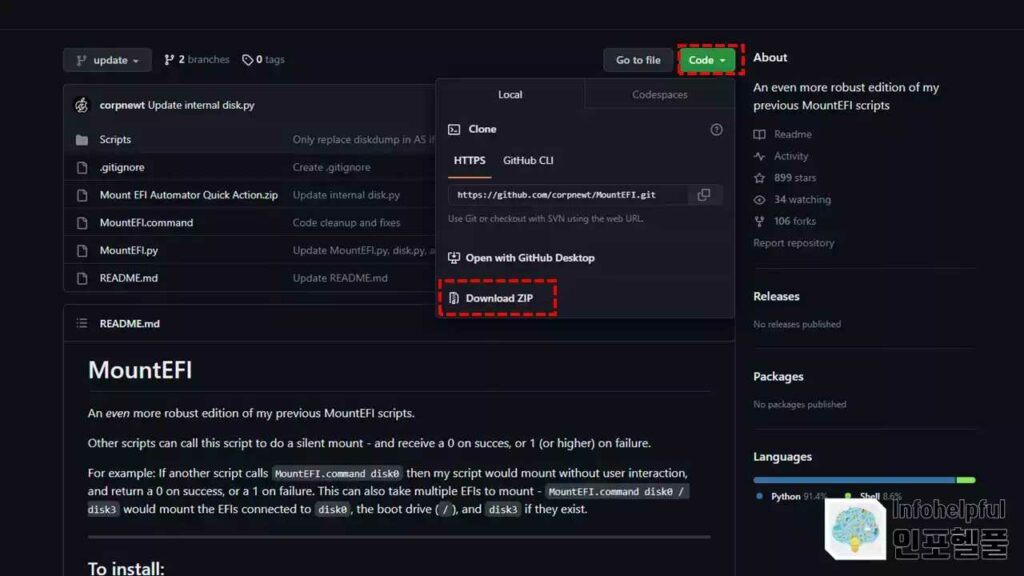Screen dimensions: 1024x576
Task: Click the Clone terminal icon
Action: coord(454,129)
